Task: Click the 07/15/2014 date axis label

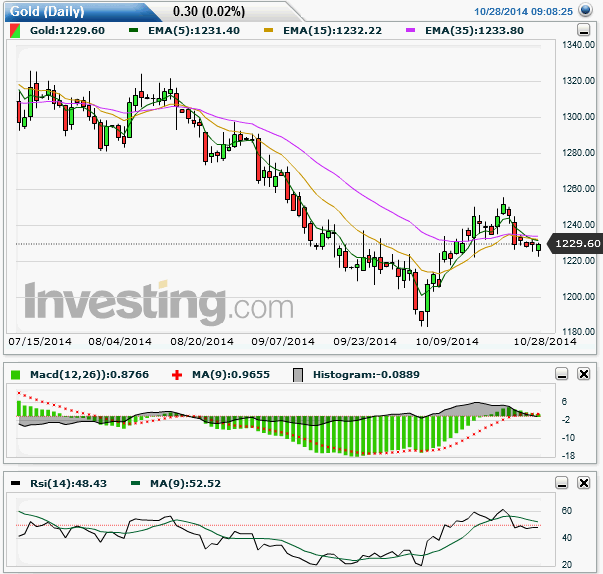Action: click(40, 341)
